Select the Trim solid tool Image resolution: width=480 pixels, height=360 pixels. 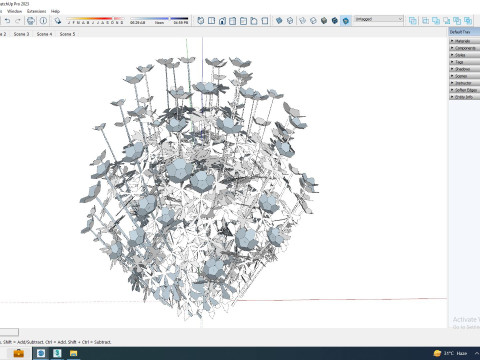tap(457, 21)
